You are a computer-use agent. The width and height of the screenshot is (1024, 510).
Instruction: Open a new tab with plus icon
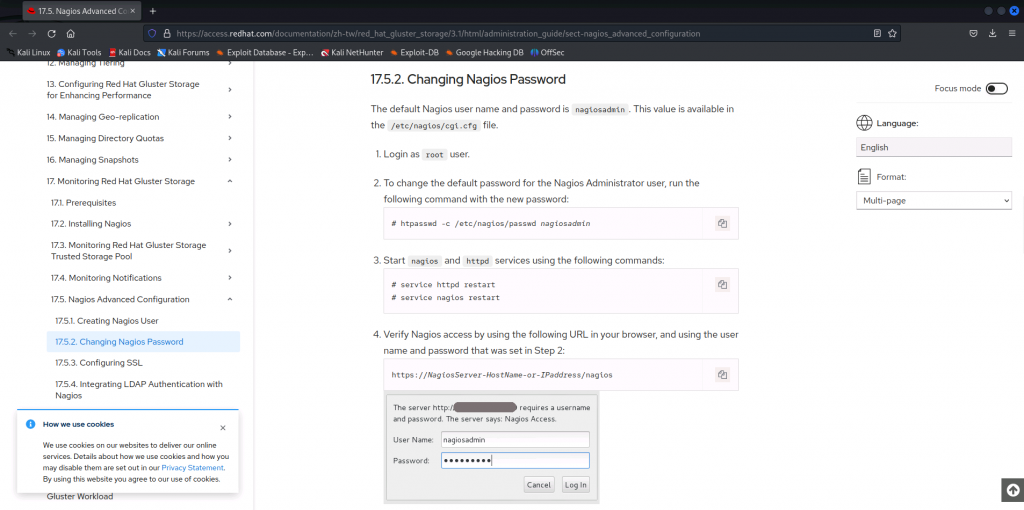153,11
